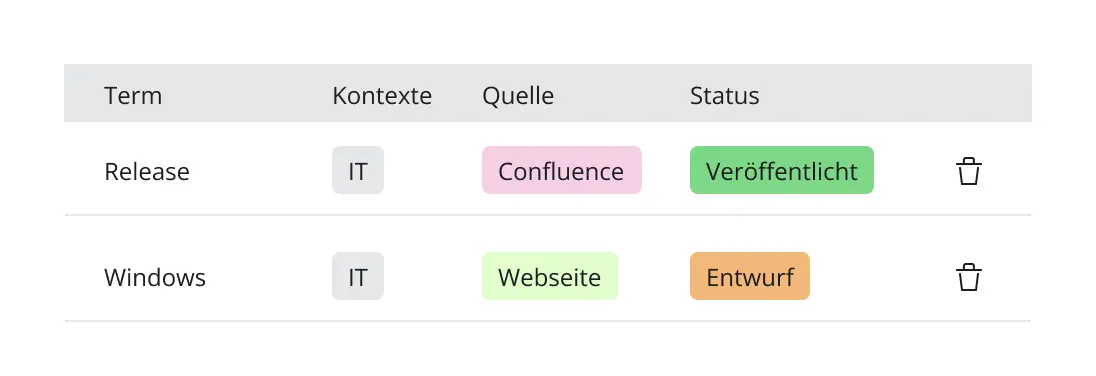Select the IT context tag for Windows
This screenshot has width=1096, height=376.
(358, 276)
